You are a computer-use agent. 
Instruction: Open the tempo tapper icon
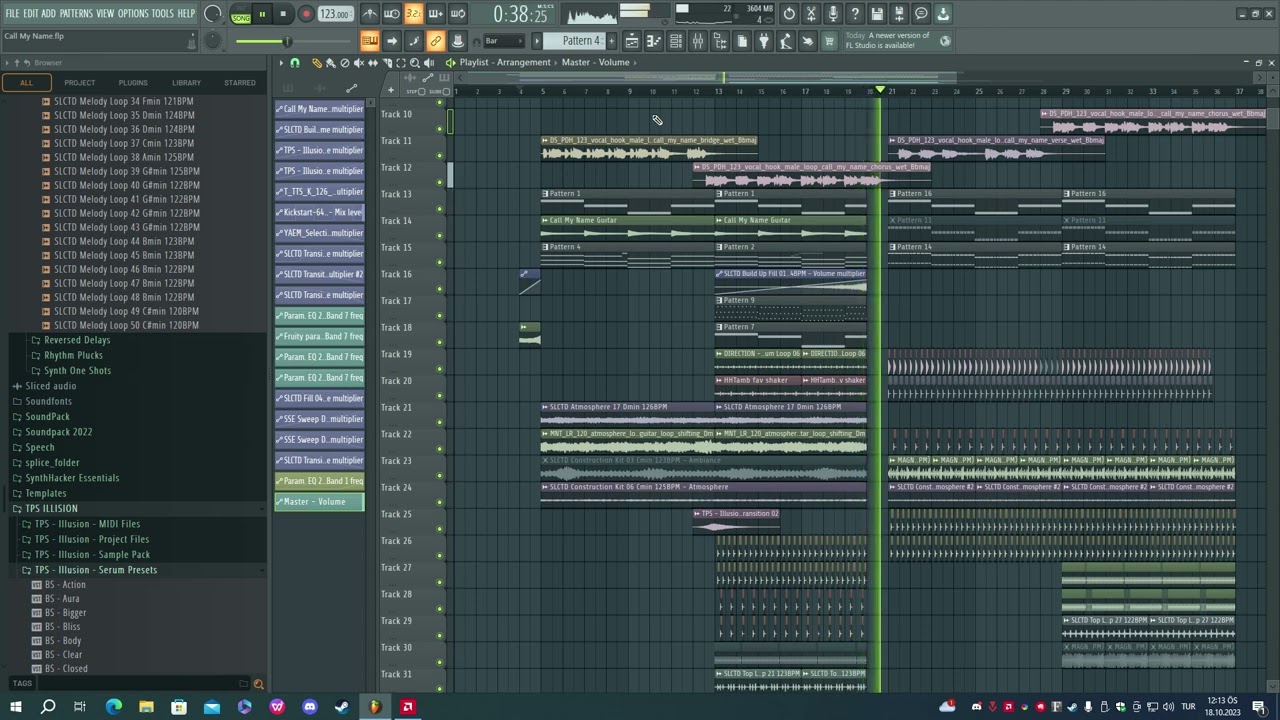(786, 41)
